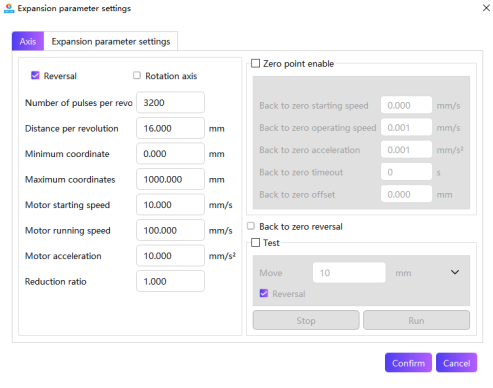Click the Reduction ratio label
The width and height of the screenshot is (493, 388).
click(x=55, y=282)
